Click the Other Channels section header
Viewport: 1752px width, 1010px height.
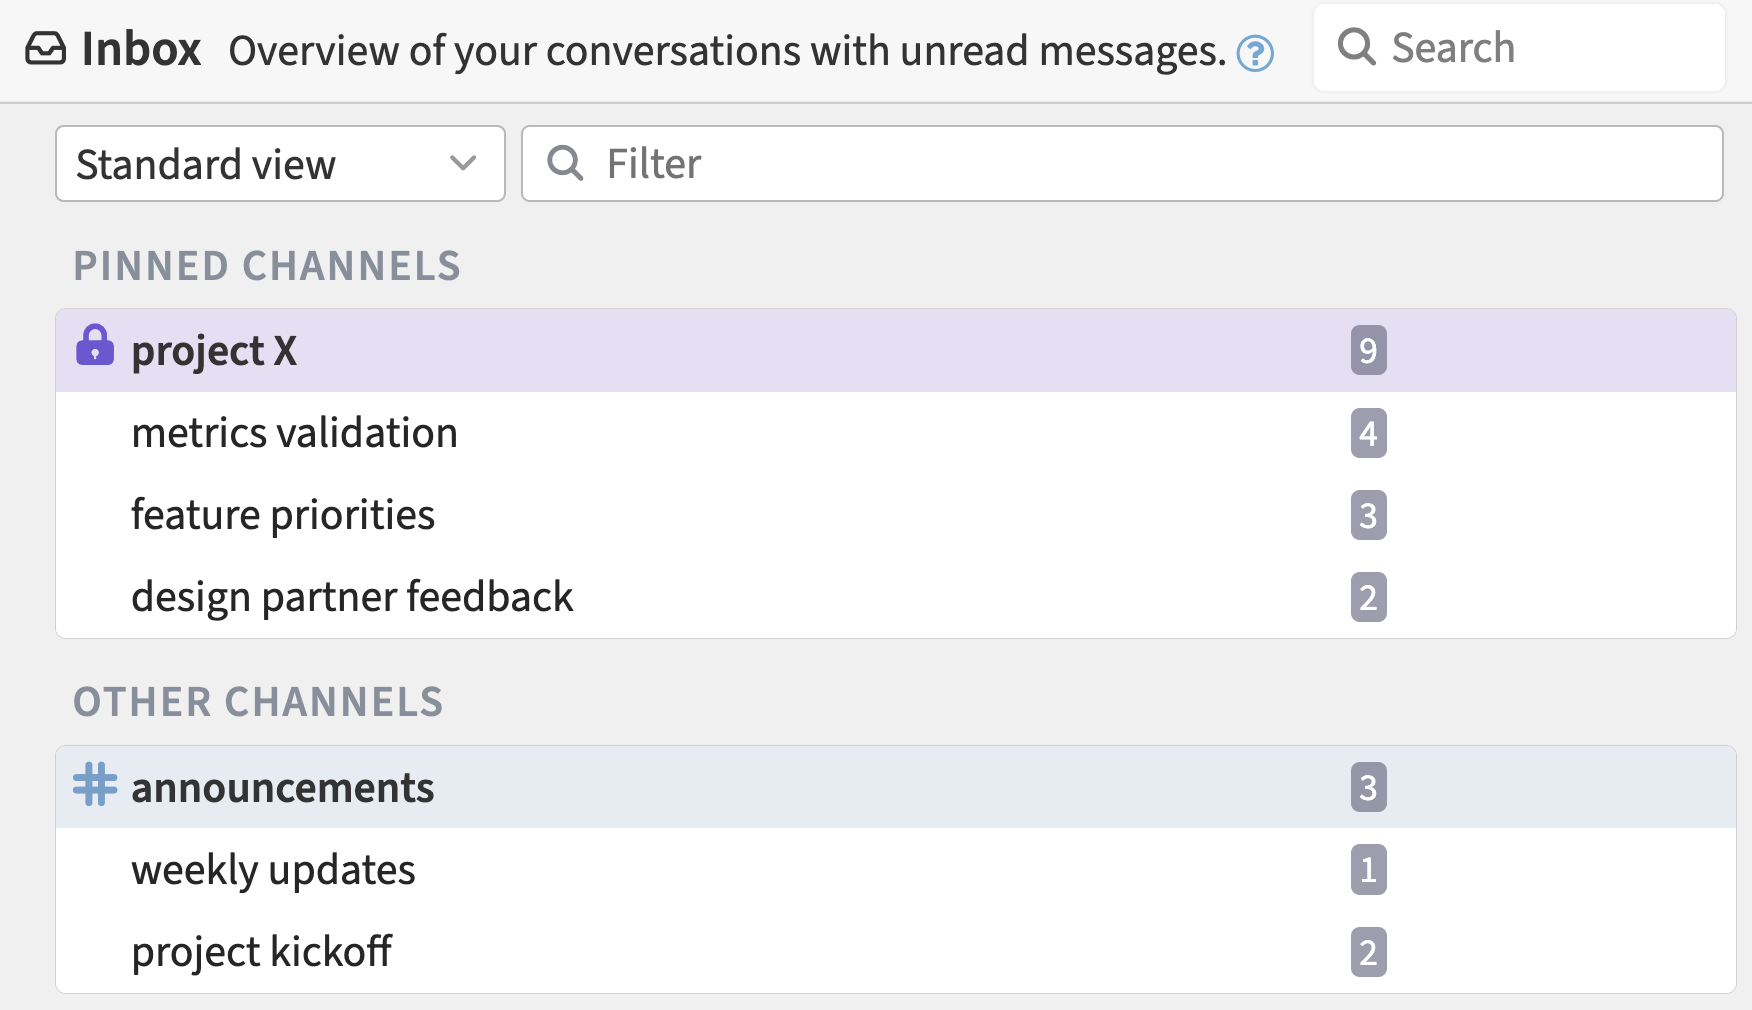pyautogui.click(x=258, y=700)
